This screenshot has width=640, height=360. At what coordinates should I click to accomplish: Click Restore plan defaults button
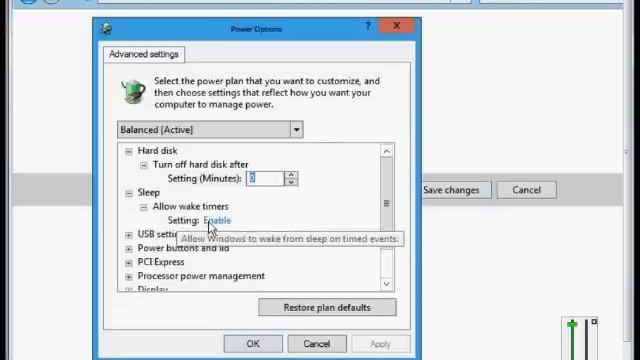(x=327, y=307)
